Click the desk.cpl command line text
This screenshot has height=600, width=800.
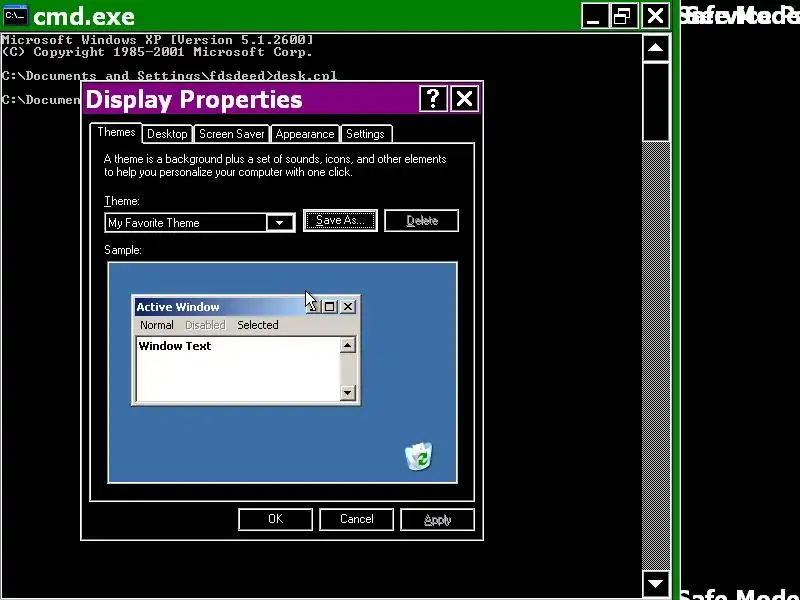coord(169,76)
